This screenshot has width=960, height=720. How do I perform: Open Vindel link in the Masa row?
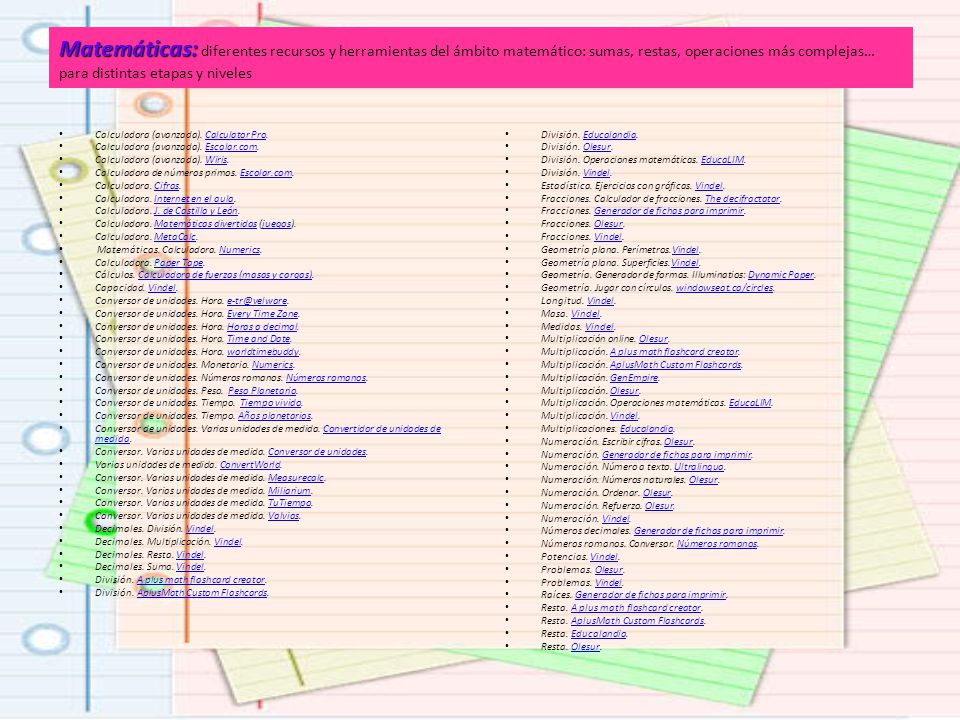point(585,313)
